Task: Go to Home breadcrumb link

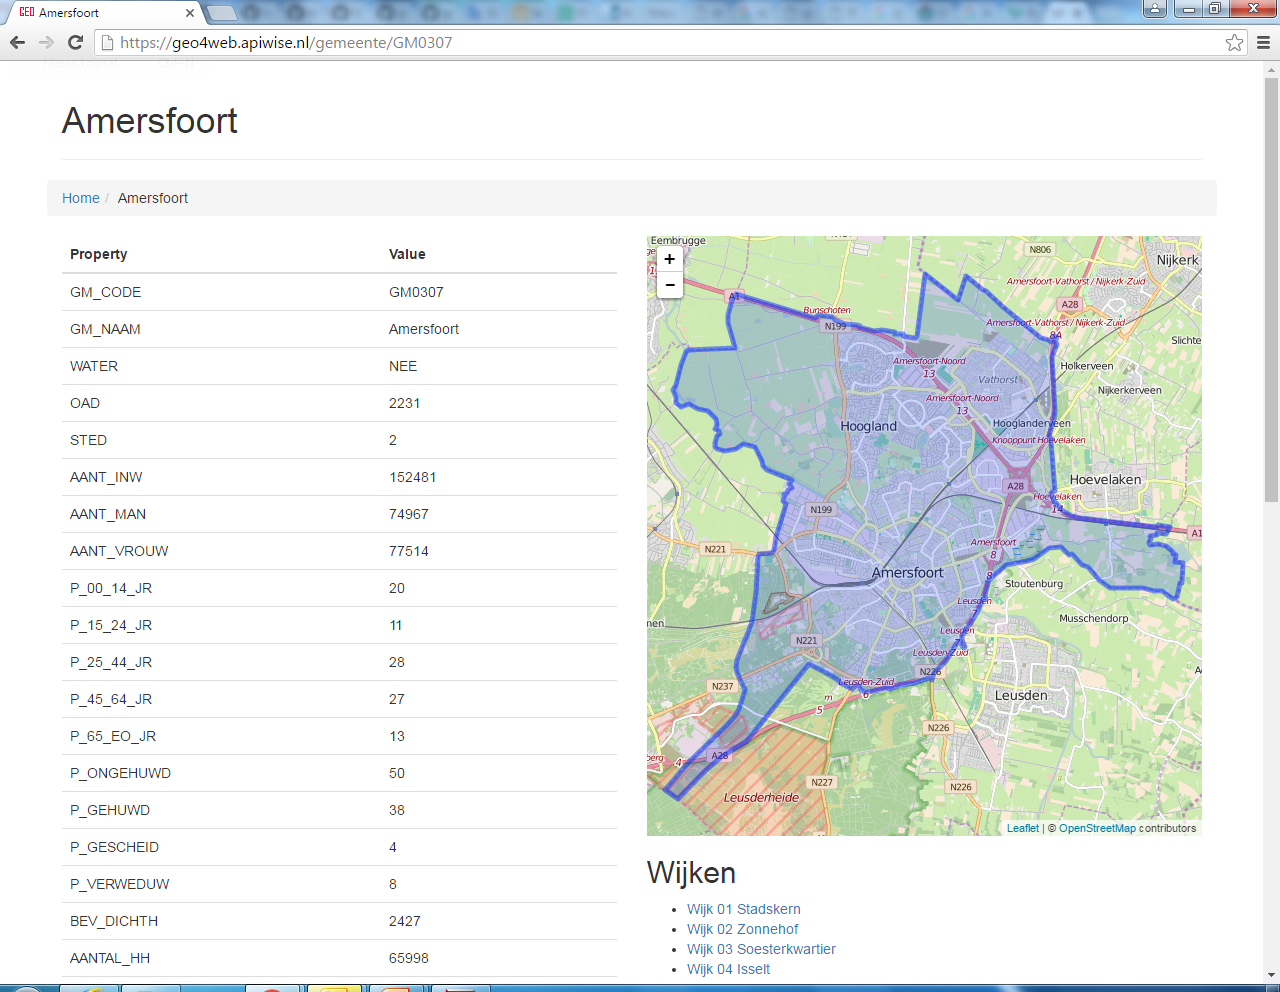Action: coord(80,198)
